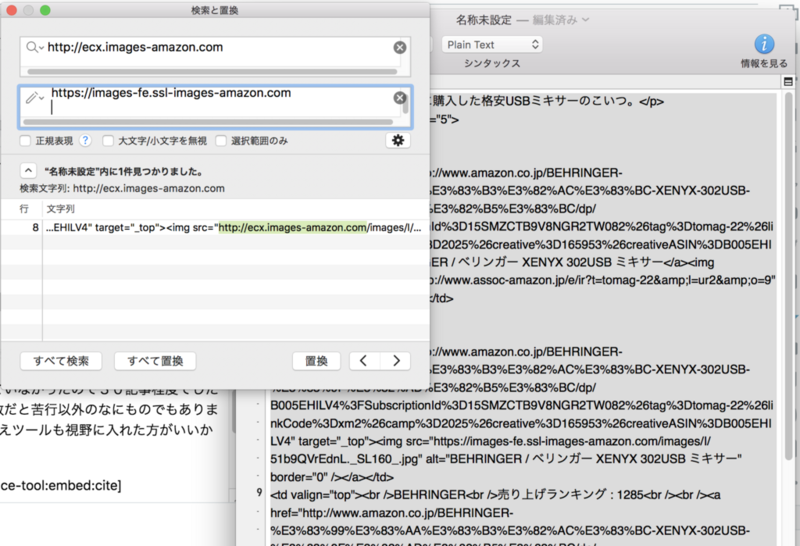Enable the 選択範囲のみ checkbox
This screenshot has width=800, height=546.
point(220,141)
